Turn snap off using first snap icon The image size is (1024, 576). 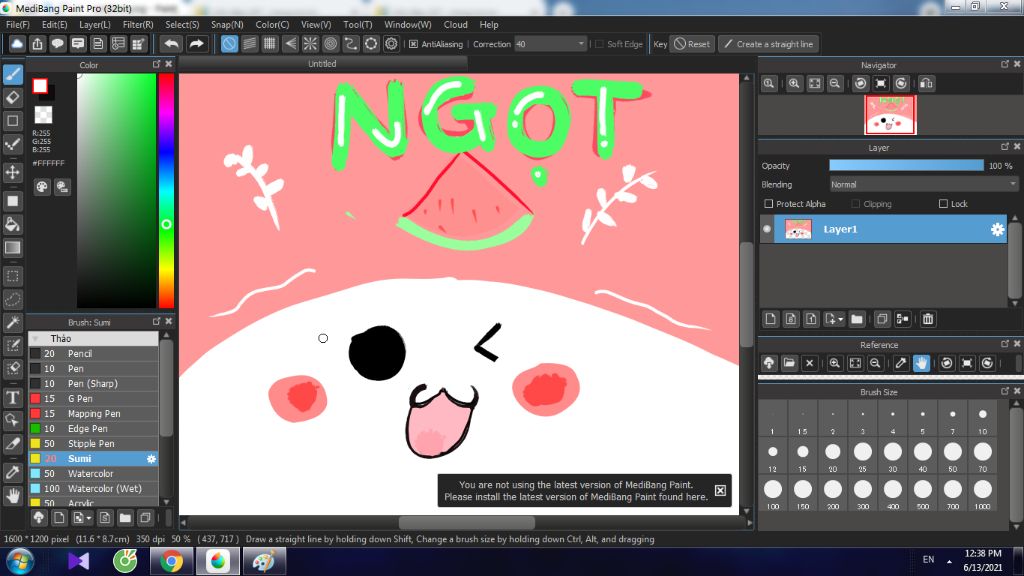pos(229,44)
